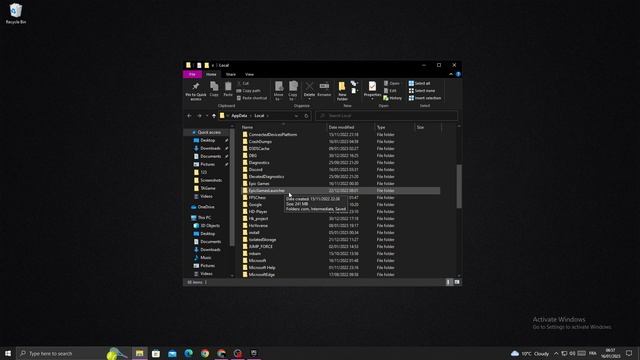Open the Move to menu
The image size is (640, 360).
(x=278, y=91)
